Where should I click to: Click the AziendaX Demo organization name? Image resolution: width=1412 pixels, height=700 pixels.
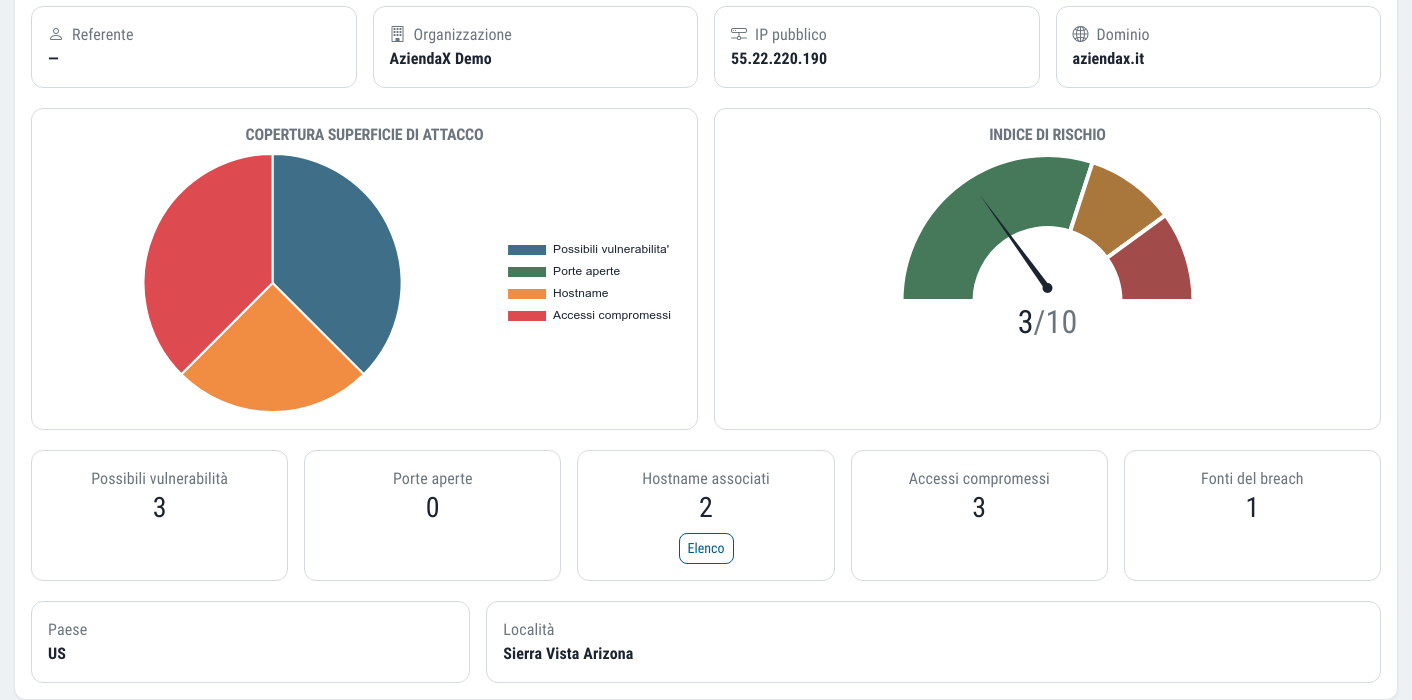point(441,58)
